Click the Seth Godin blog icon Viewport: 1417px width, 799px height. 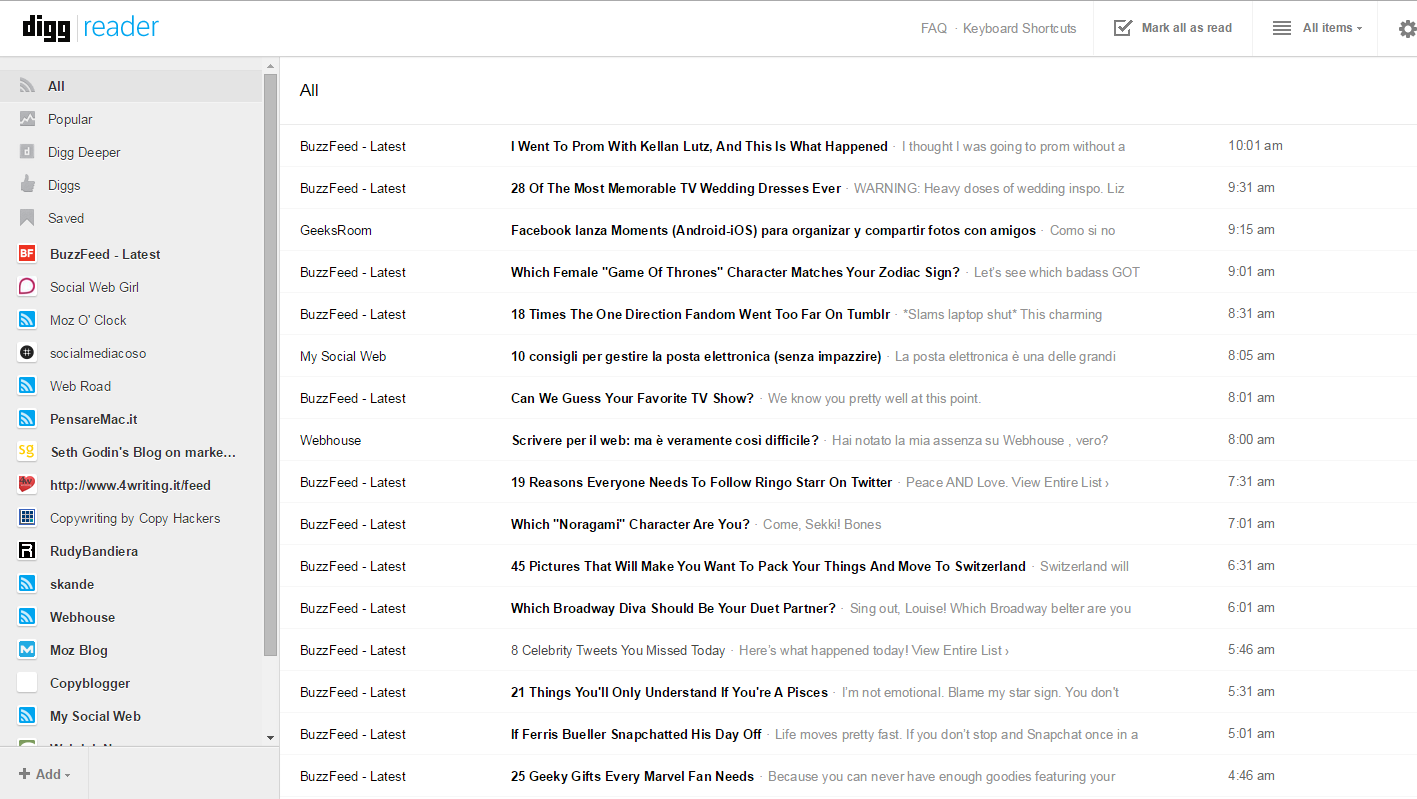point(28,452)
